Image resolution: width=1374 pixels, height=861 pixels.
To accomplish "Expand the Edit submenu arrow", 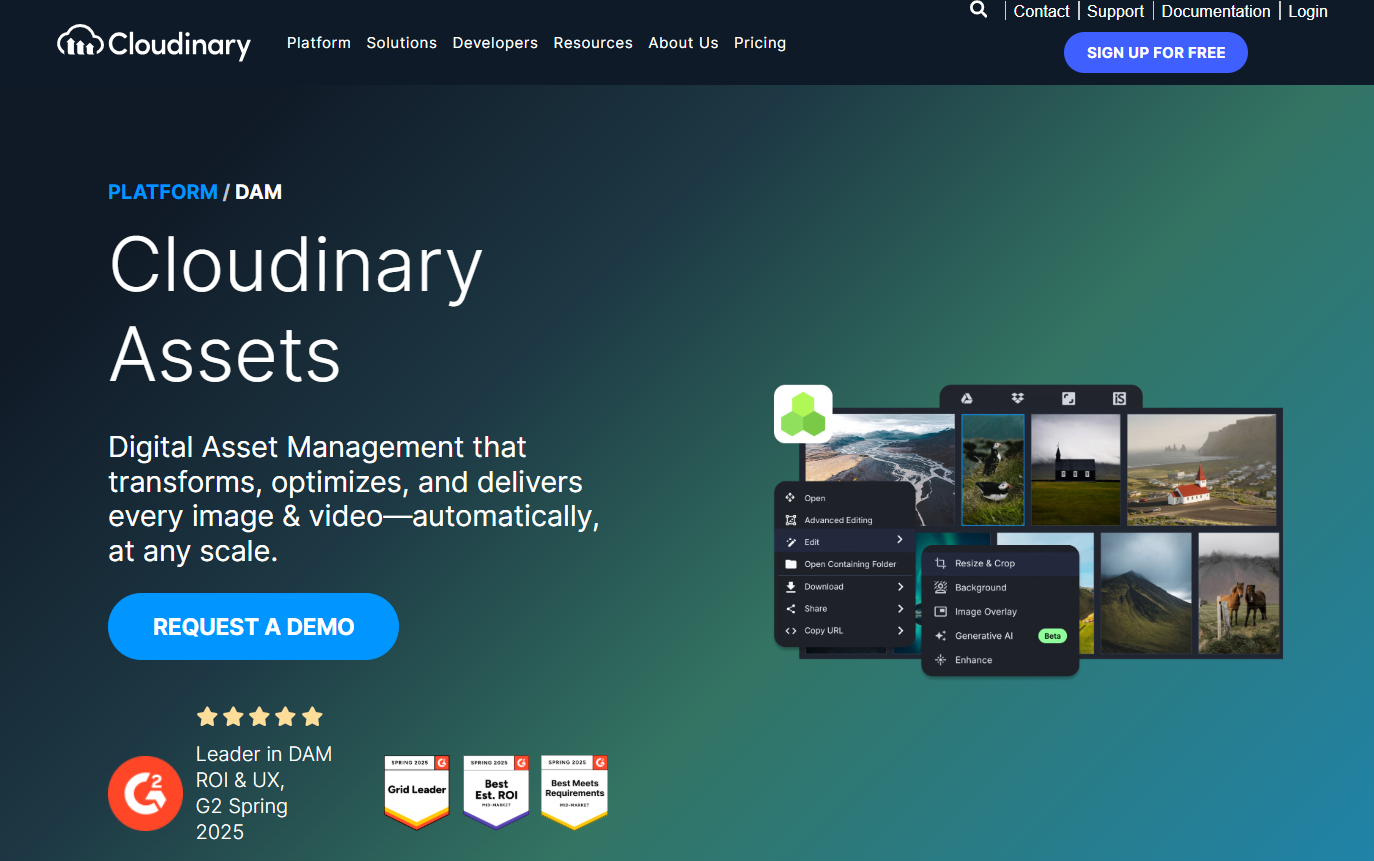I will click(900, 541).
